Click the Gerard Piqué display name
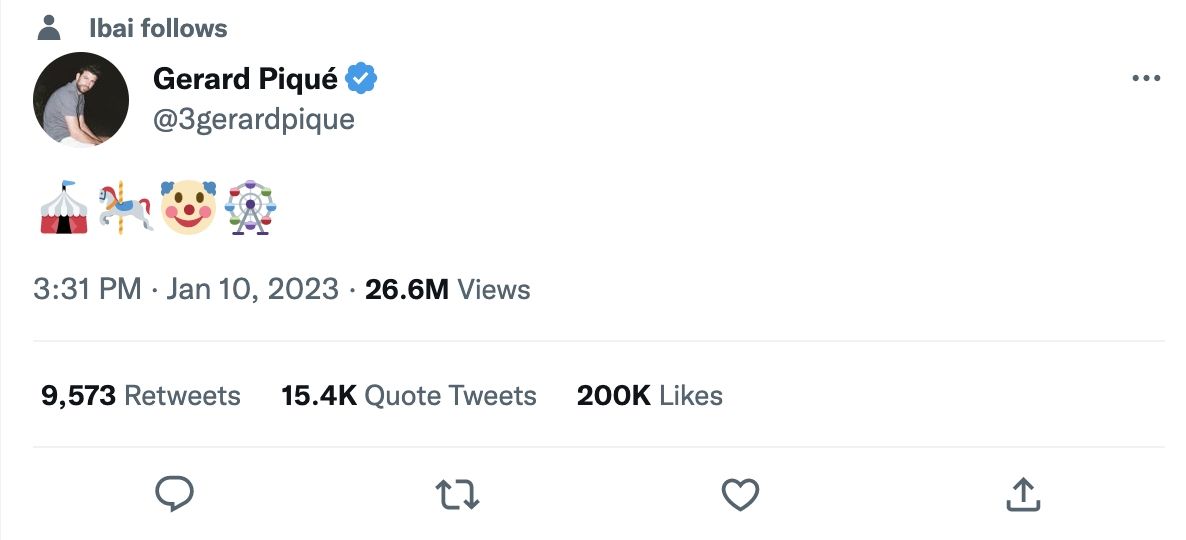The width and height of the screenshot is (1186, 540). (x=245, y=78)
